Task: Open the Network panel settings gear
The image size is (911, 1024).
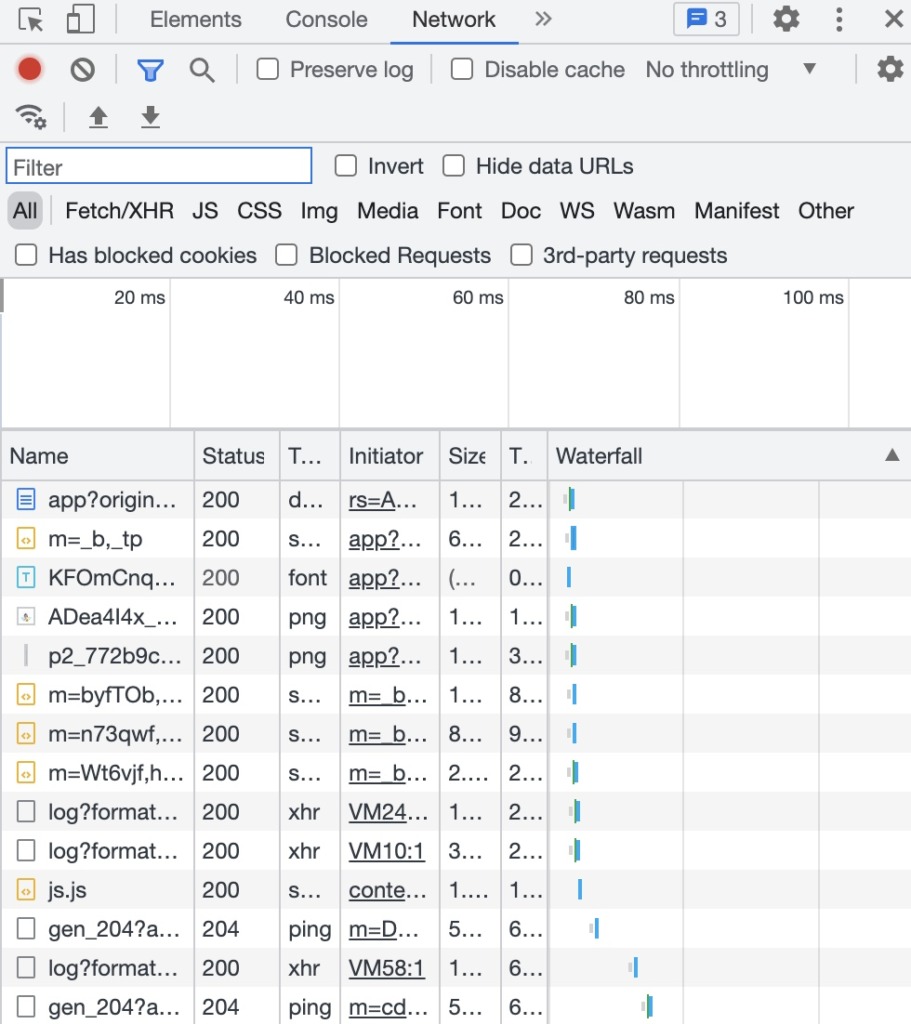Action: pos(889,69)
